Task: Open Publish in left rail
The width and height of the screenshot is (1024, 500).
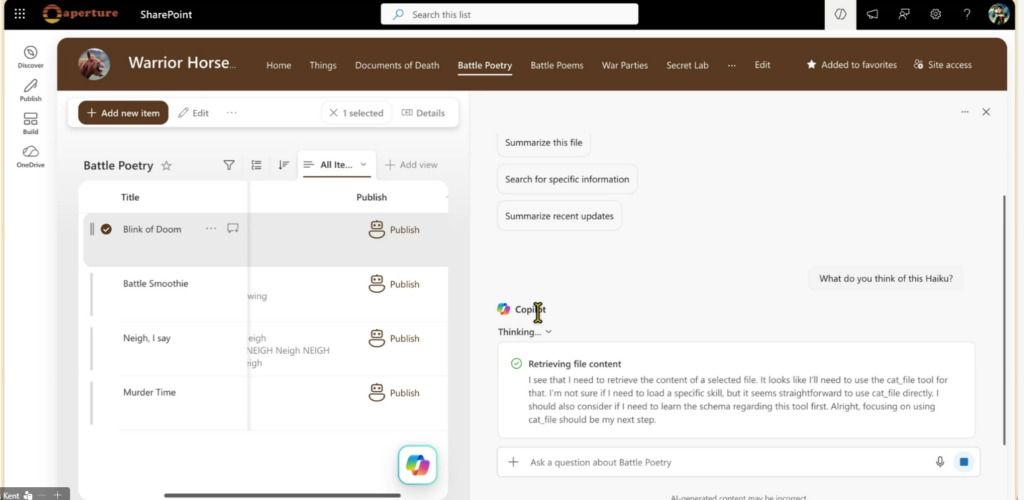Action: click(31, 90)
